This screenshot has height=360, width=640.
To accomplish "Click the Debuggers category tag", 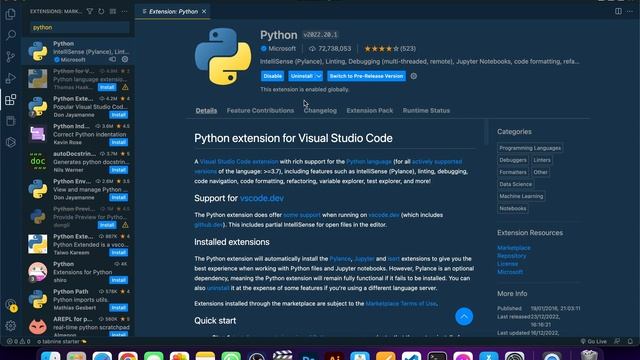I will 513,160.
